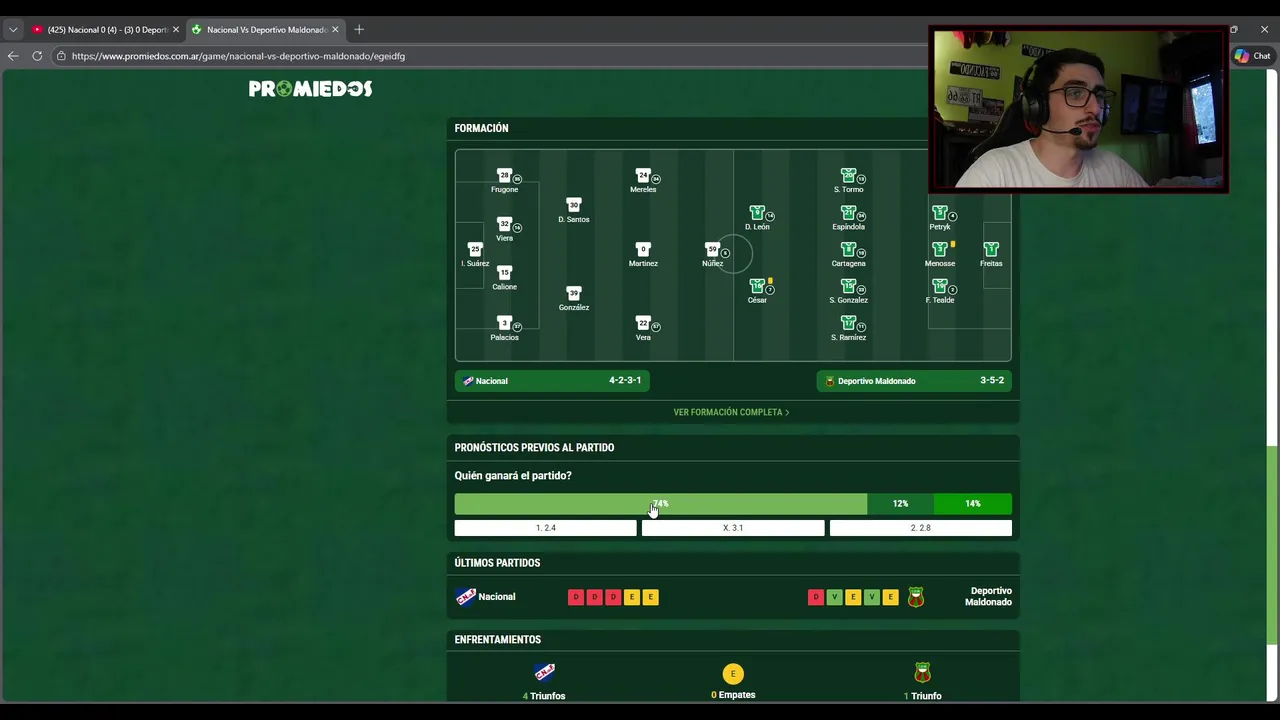Select Mereles' number 24 shirt icon

pyautogui.click(x=643, y=175)
